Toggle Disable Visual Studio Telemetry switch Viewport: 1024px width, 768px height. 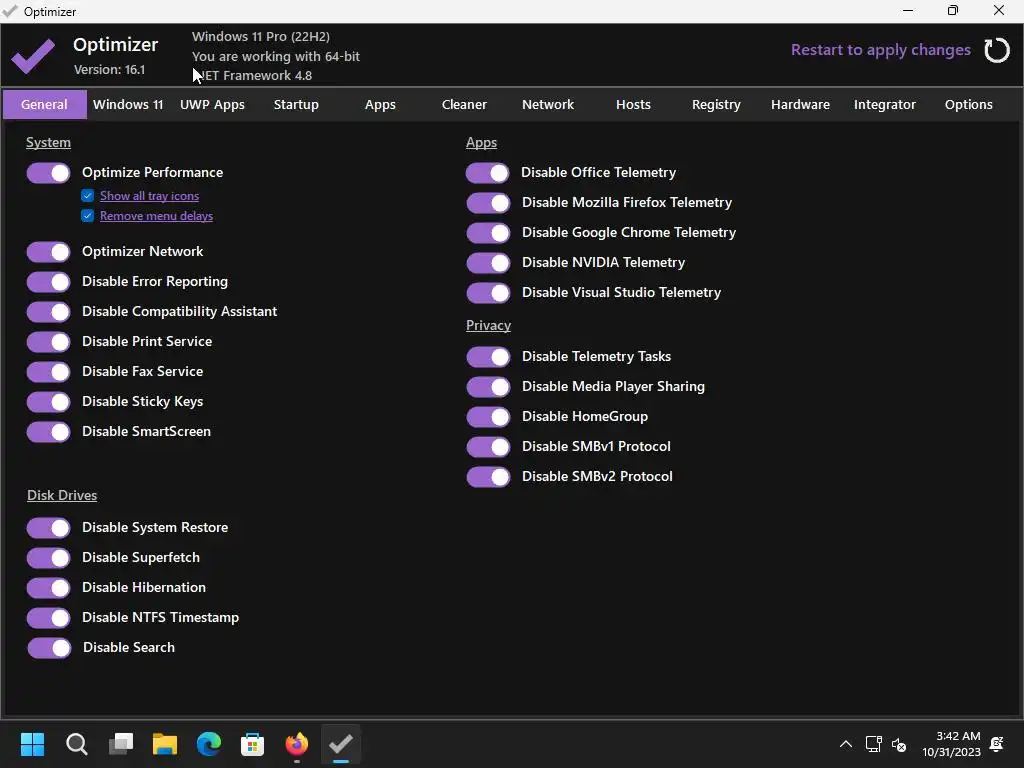tap(488, 293)
